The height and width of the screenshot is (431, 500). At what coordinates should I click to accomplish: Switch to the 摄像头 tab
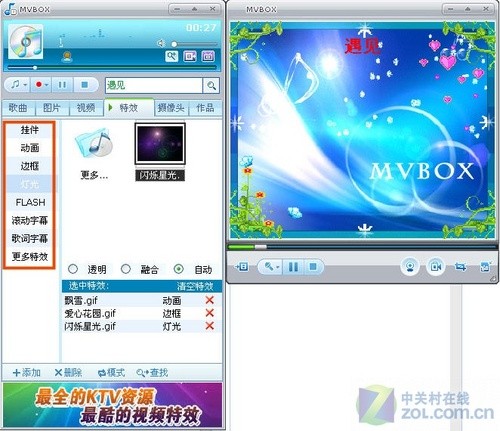171,108
